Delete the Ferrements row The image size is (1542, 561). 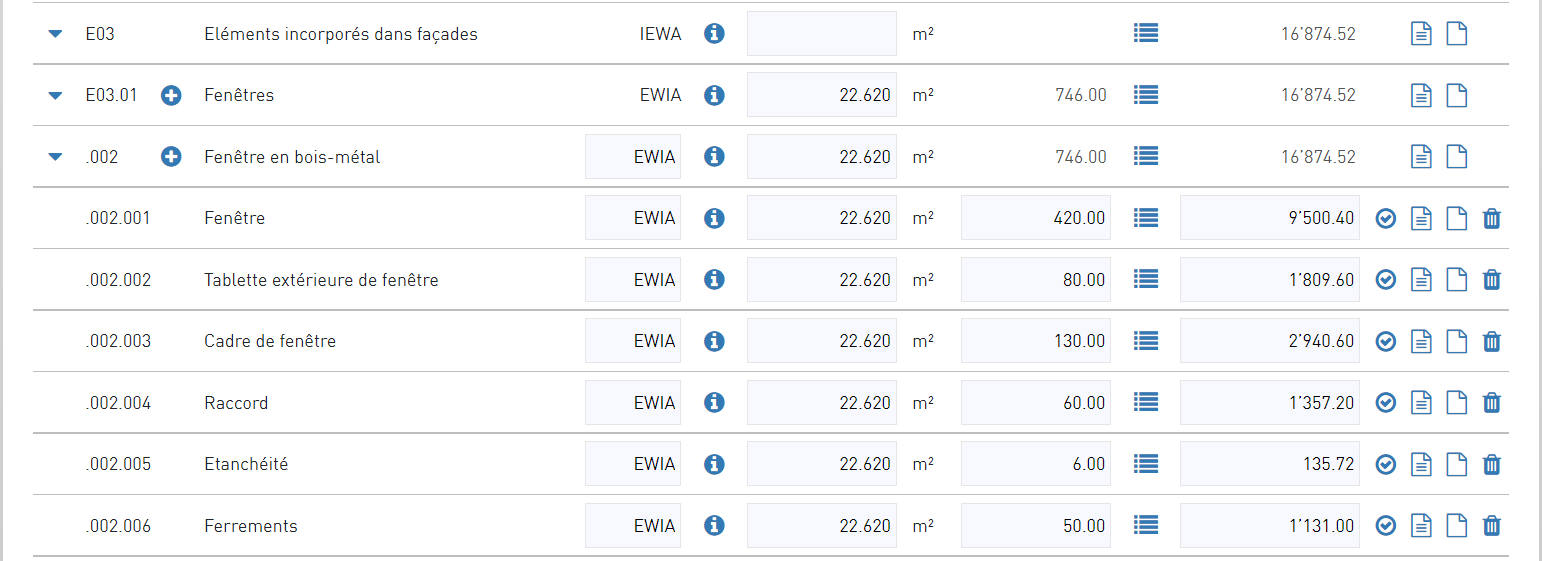pos(1491,526)
